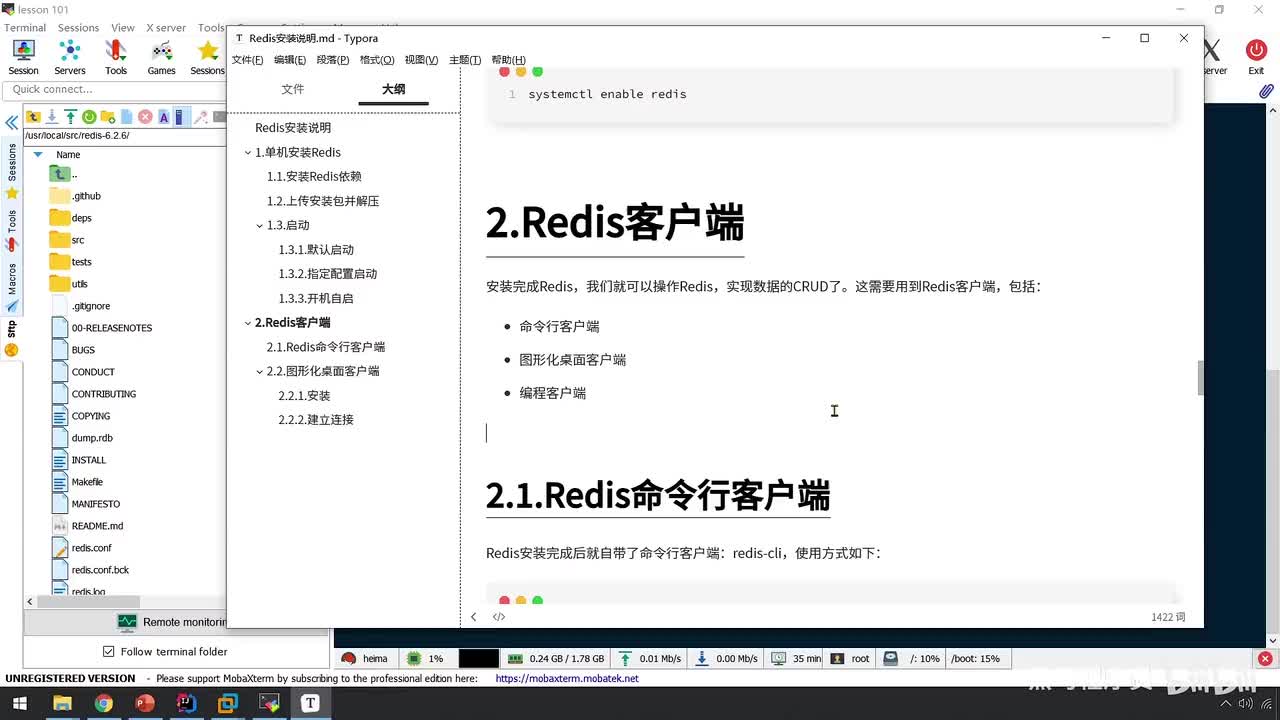1280x720 pixels.
Task: Collapse the 2.2.图形化桌面客户端 outline node
Action: click(259, 371)
